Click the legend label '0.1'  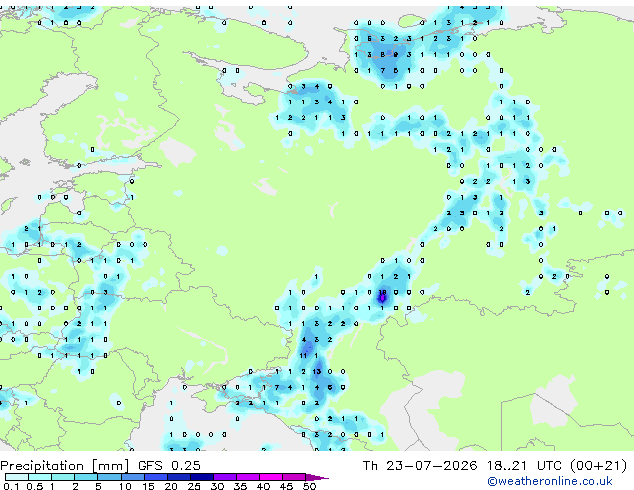coord(11,486)
